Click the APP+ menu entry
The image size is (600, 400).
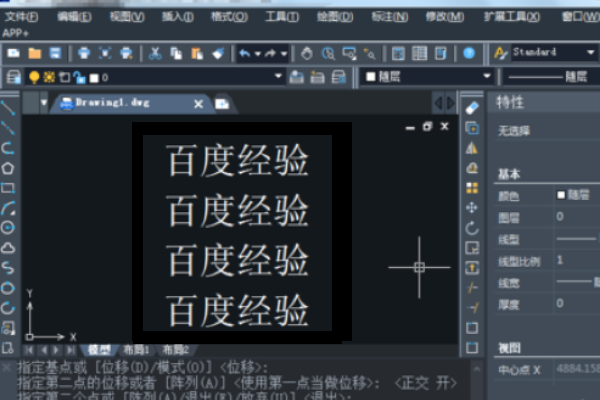point(15,34)
